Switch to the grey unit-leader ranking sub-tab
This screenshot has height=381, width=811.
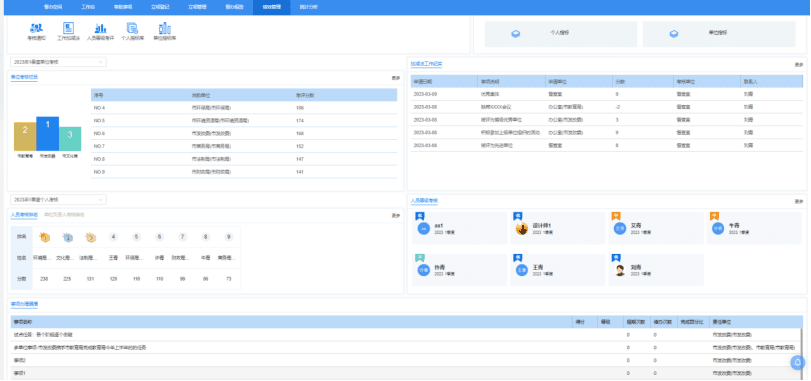[x=65, y=215]
